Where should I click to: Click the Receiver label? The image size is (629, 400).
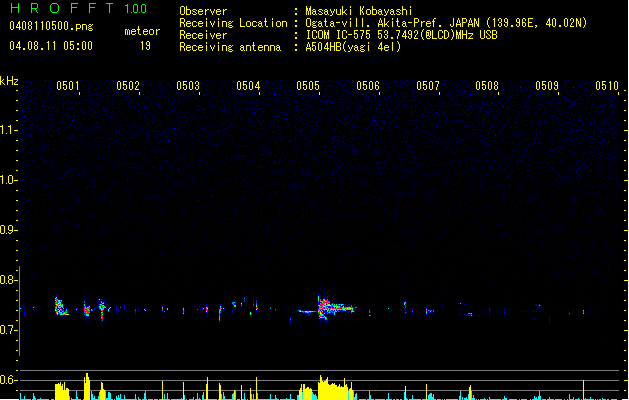(203, 35)
